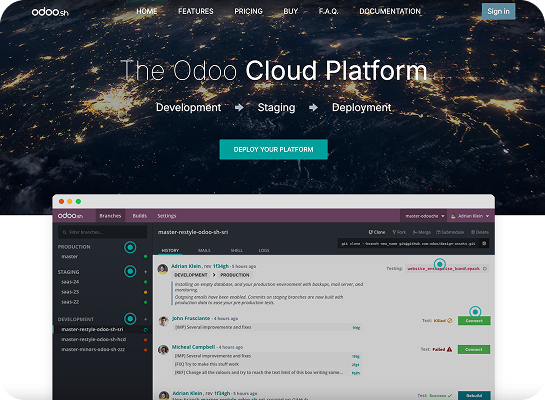Click the Filter branches search field

[102, 232]
